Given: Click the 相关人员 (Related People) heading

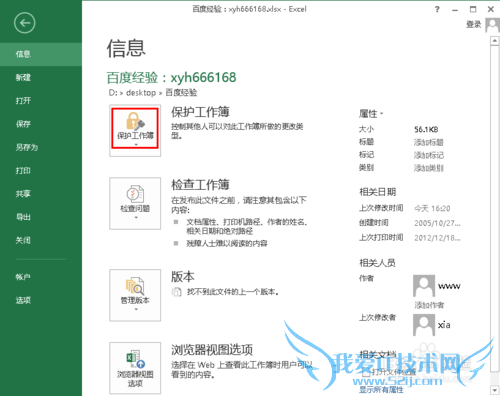Looking at the screenshot, I should point(377,263).
